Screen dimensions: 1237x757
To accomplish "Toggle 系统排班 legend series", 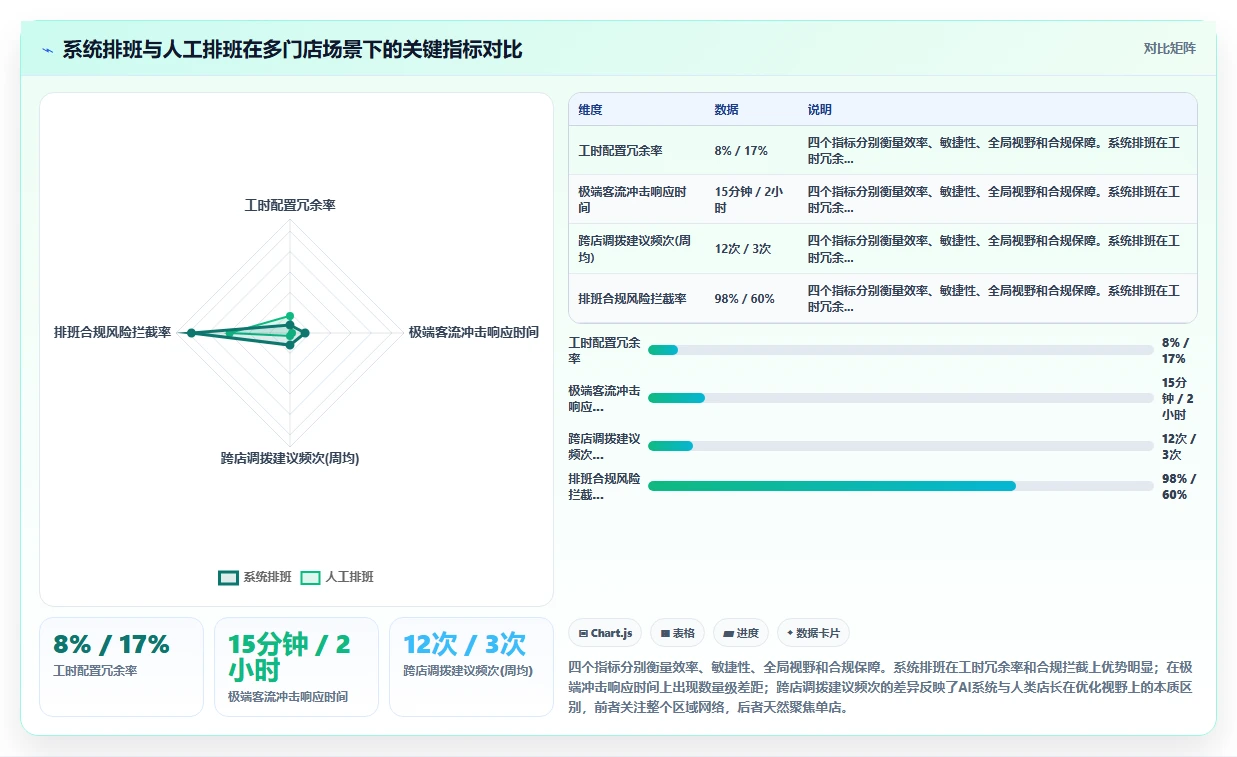I will pos(255,577).
